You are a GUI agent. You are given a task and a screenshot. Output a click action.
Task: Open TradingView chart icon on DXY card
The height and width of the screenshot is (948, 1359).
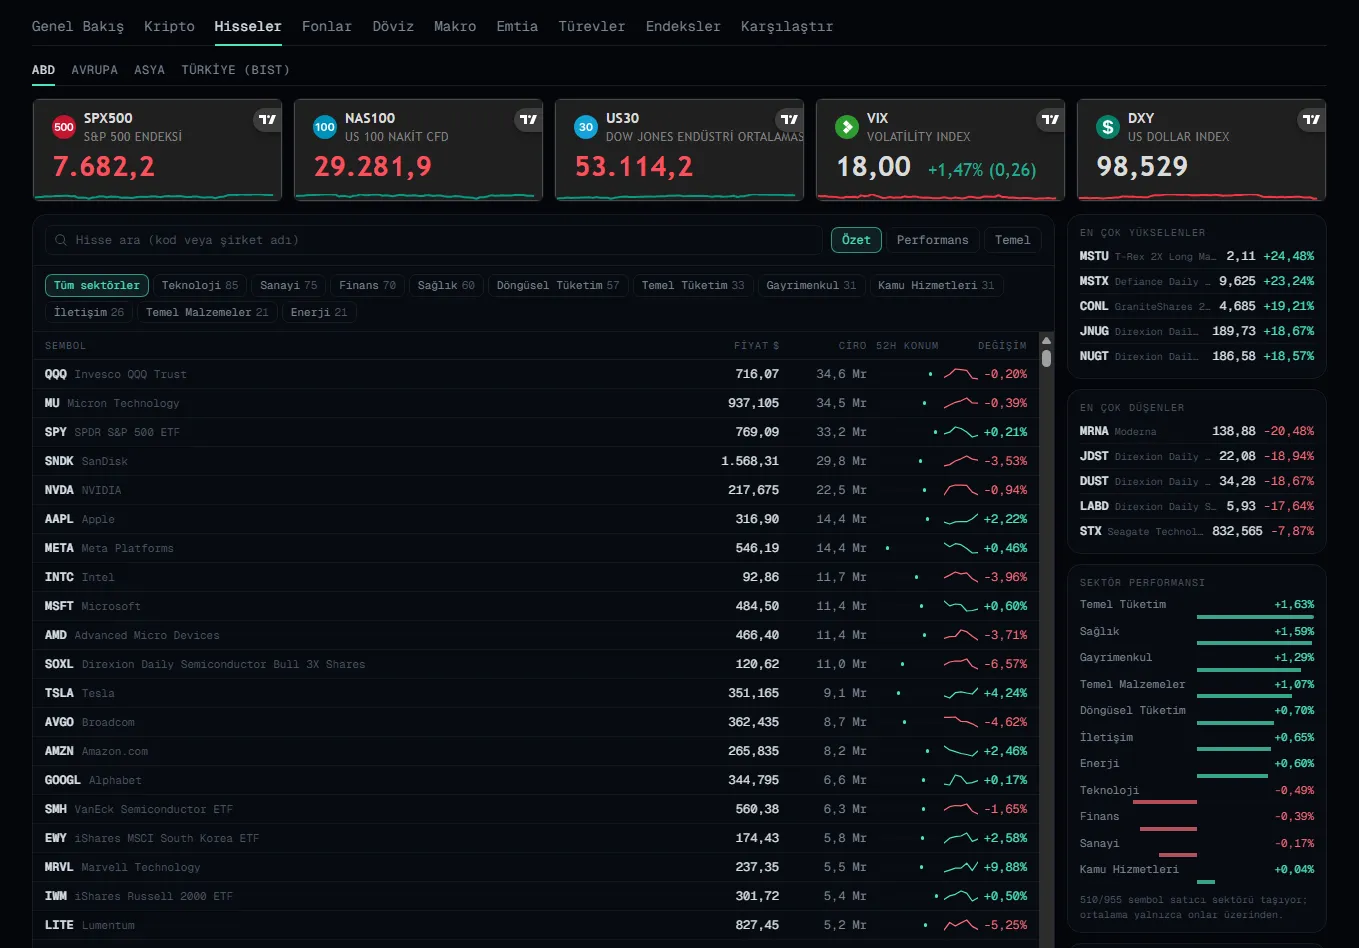pyautogui.click(x=1311, y=120)
